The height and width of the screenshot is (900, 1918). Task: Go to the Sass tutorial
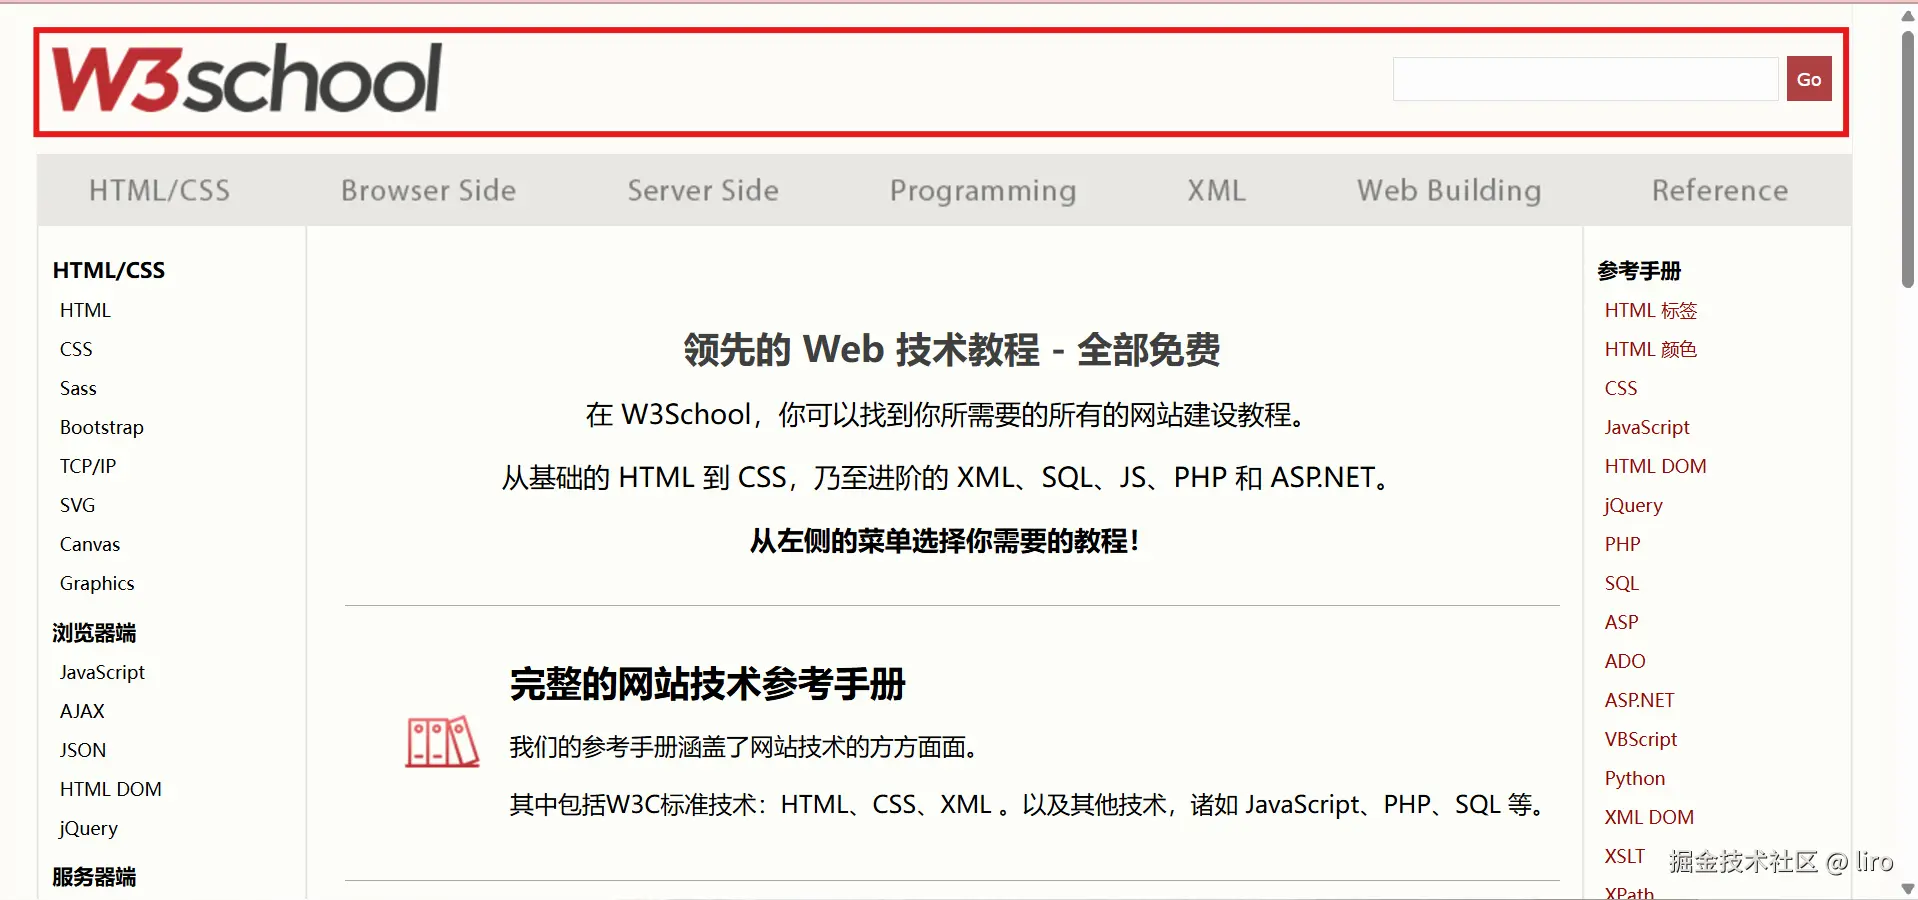tap(78, 388)
